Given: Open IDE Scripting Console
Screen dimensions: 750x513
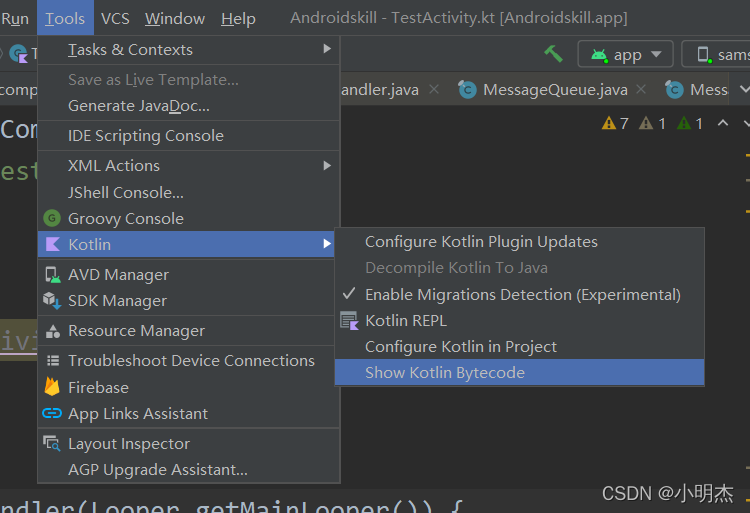Looking at the screenshot, I should click(188, 136).
